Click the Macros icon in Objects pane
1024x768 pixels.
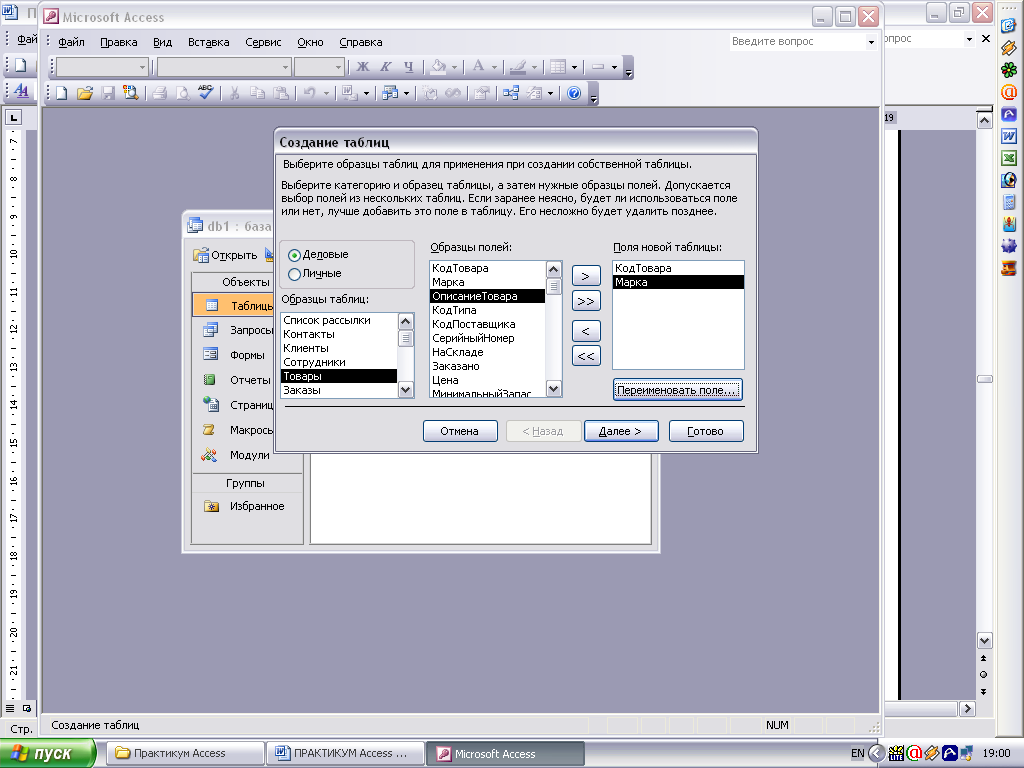pyautogui.click(x=210, y=430)
